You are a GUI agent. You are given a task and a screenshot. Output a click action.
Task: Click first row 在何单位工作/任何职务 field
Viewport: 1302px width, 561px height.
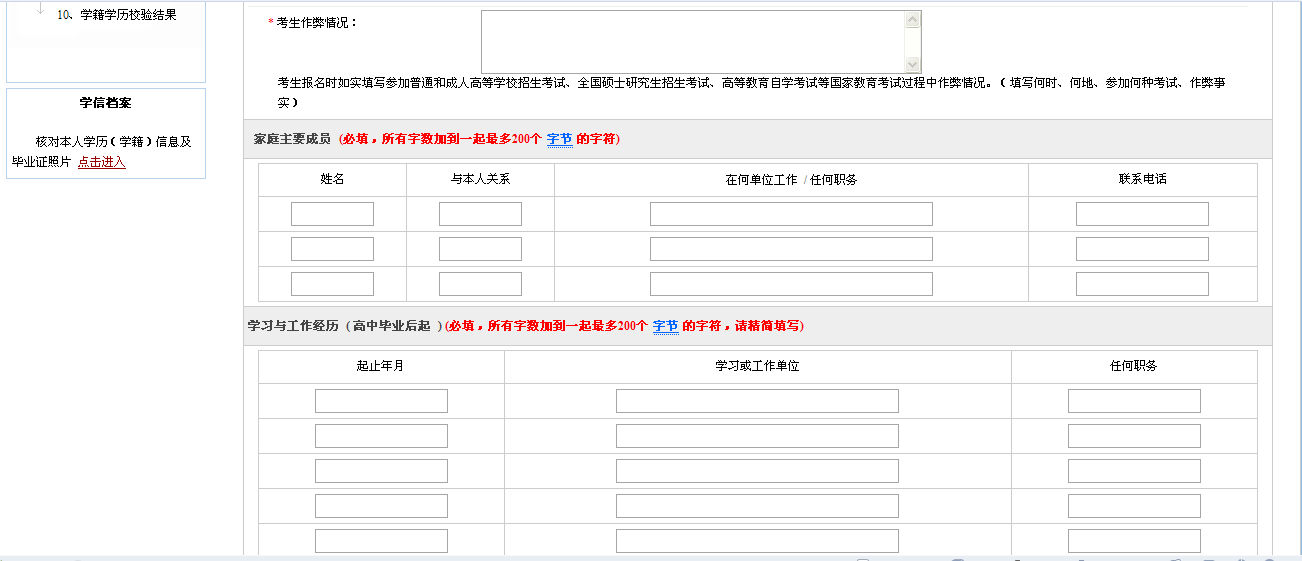click(791, 214)
